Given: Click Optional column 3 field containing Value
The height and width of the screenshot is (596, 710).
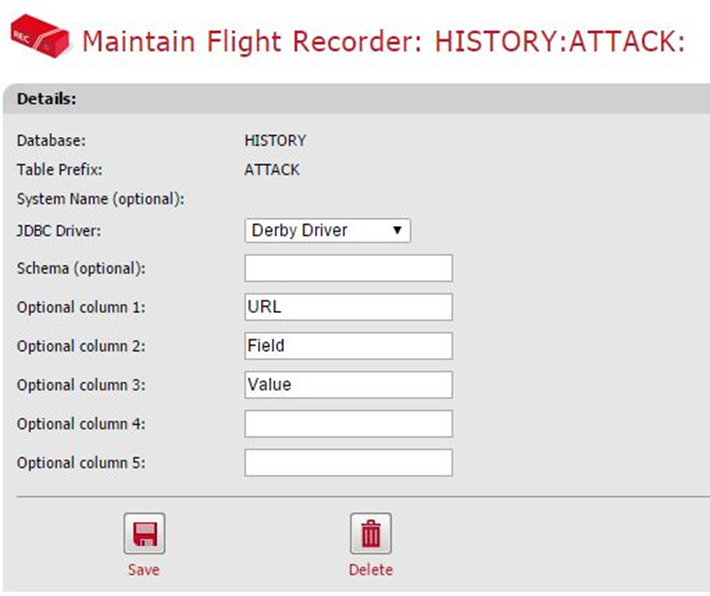Looking at the screenshot, I should point(348,385).
